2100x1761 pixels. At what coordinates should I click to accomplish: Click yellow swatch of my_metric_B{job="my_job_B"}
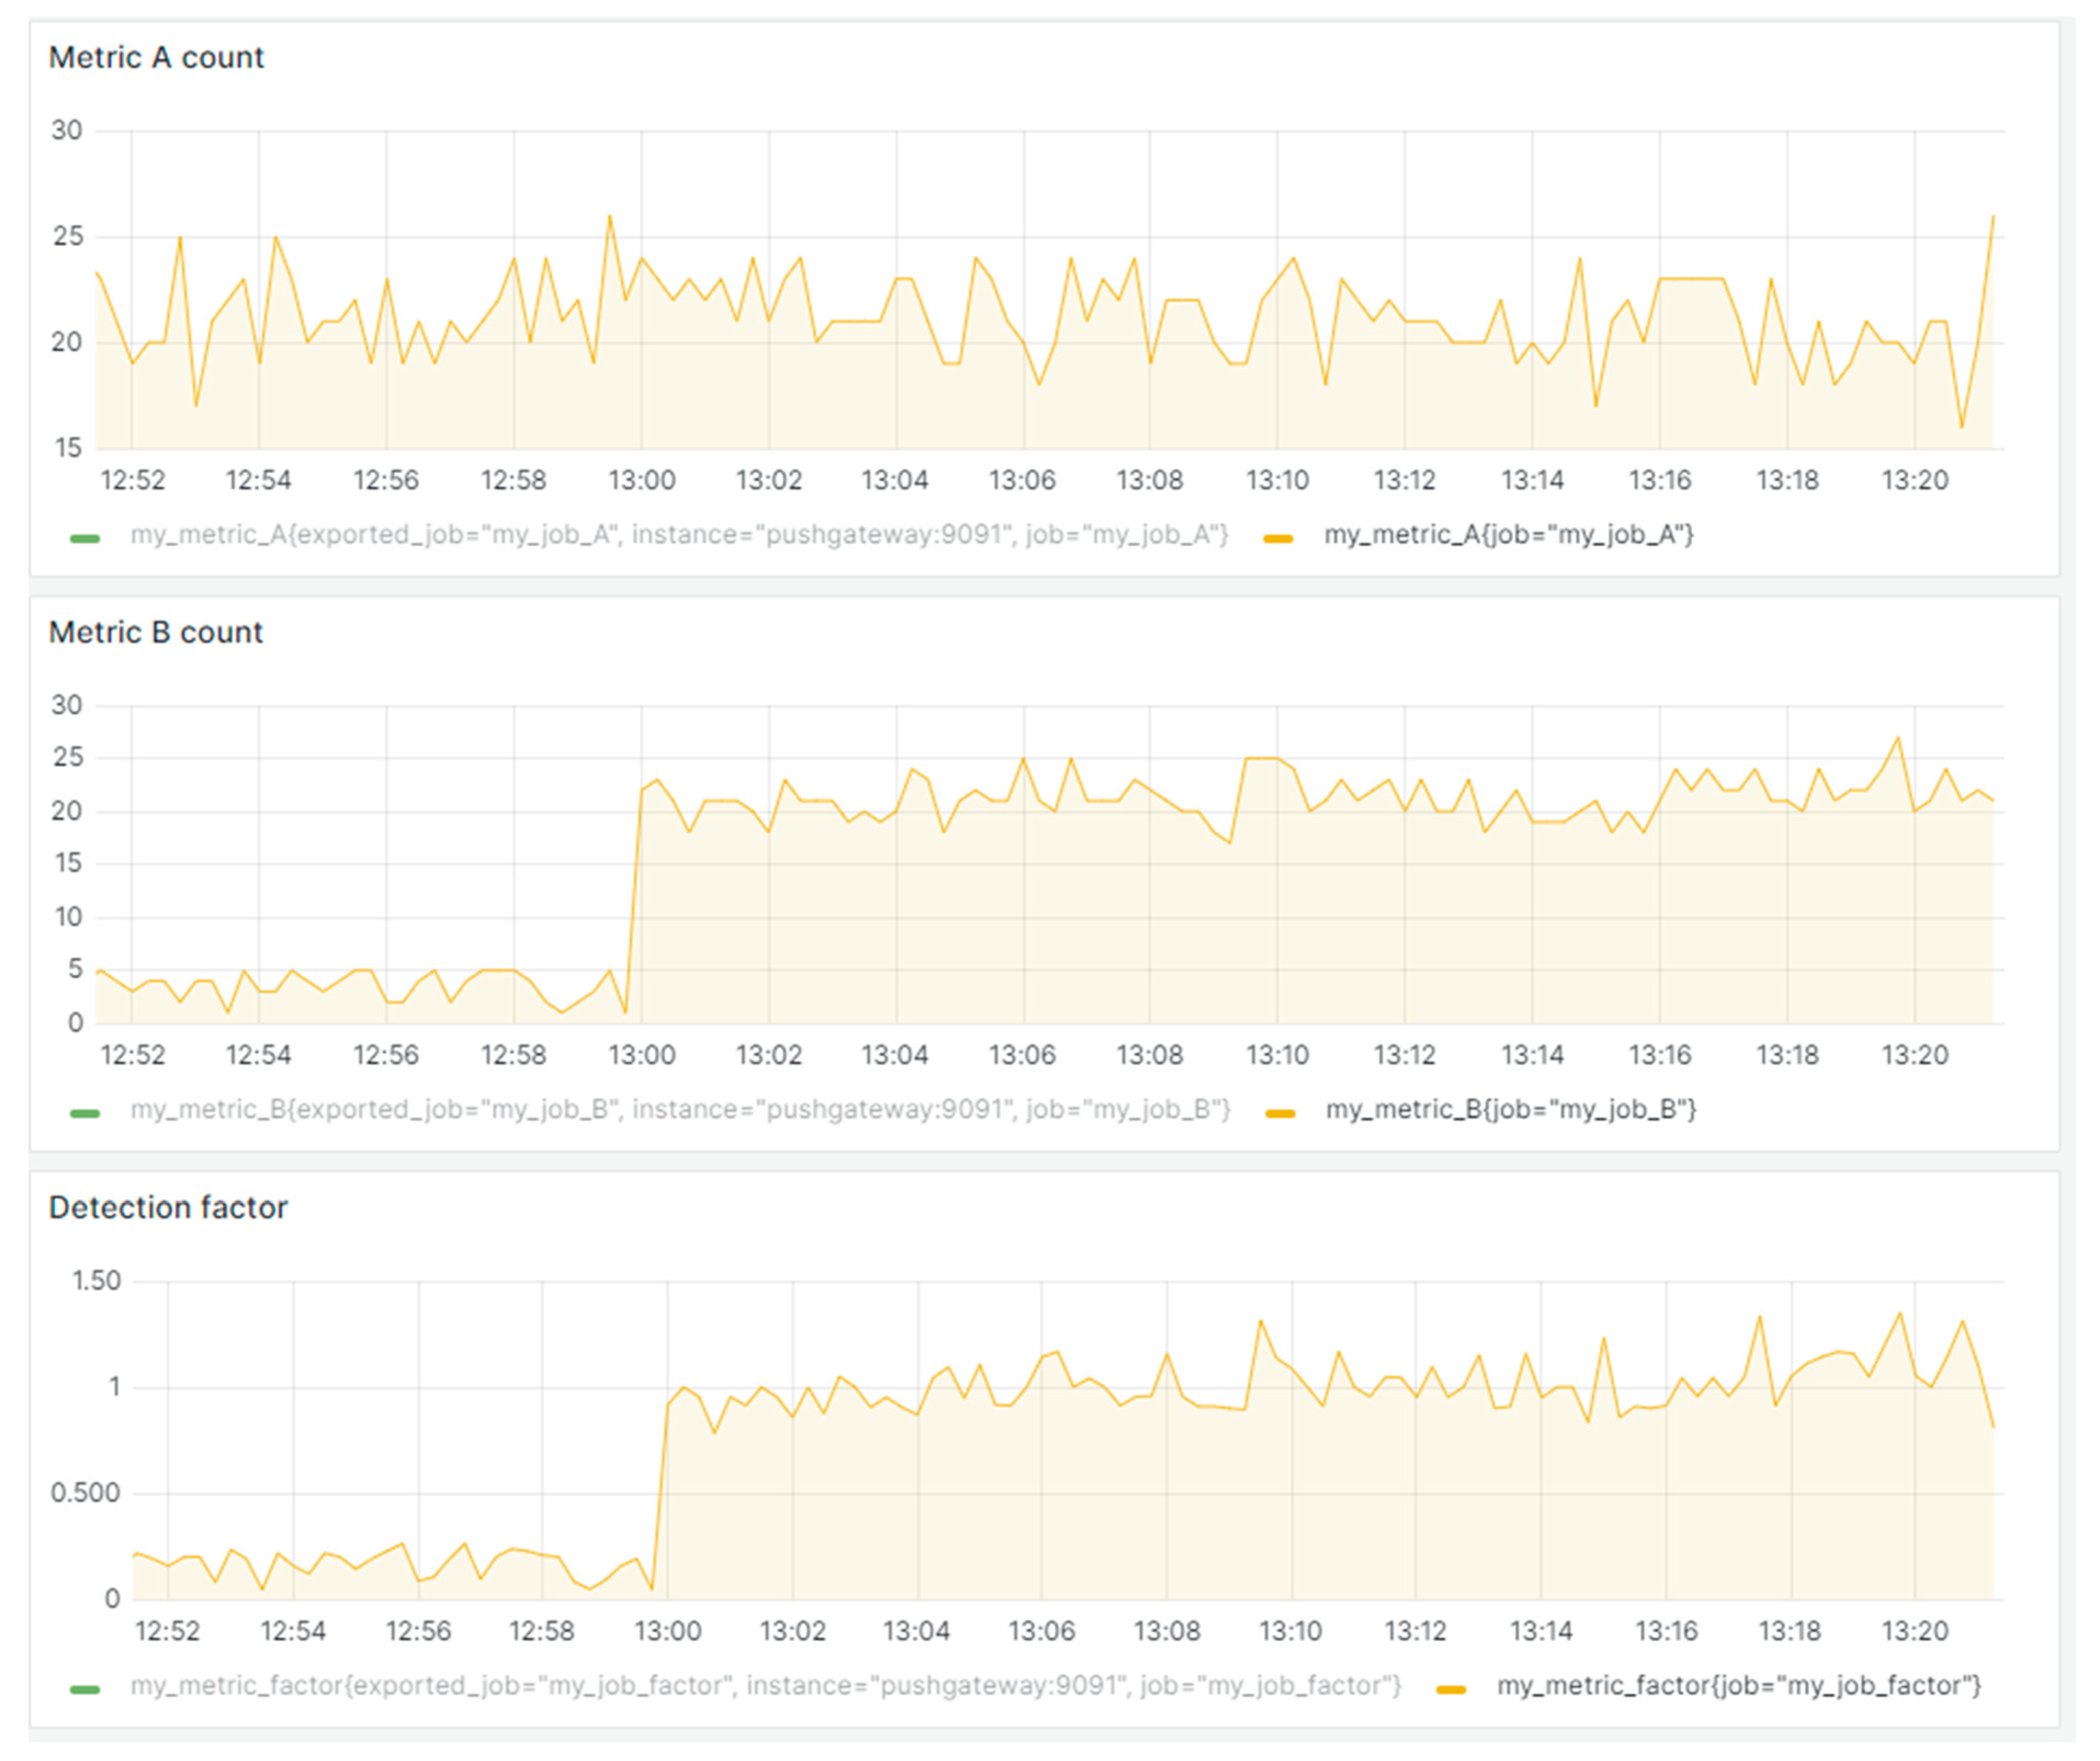pos(1280,1113)
